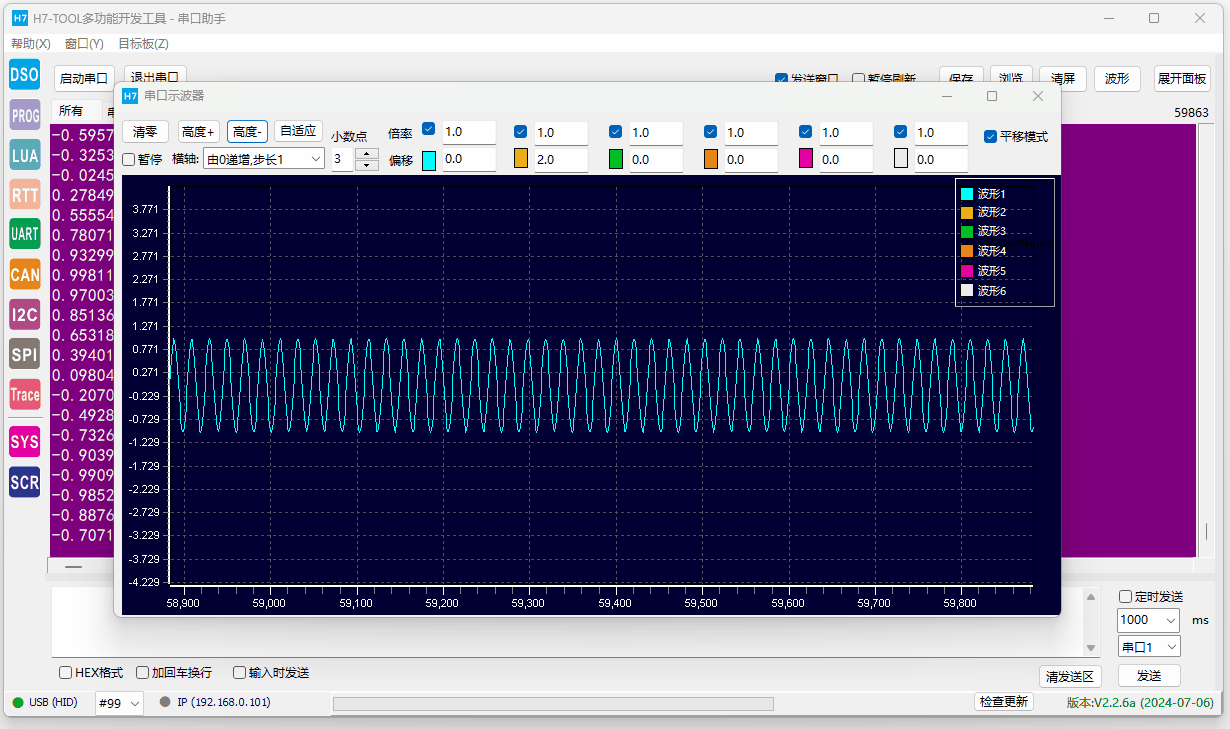Select the UART tool in sidebar
Screen dimensions: 1230x729
click(x=24, y=234)
